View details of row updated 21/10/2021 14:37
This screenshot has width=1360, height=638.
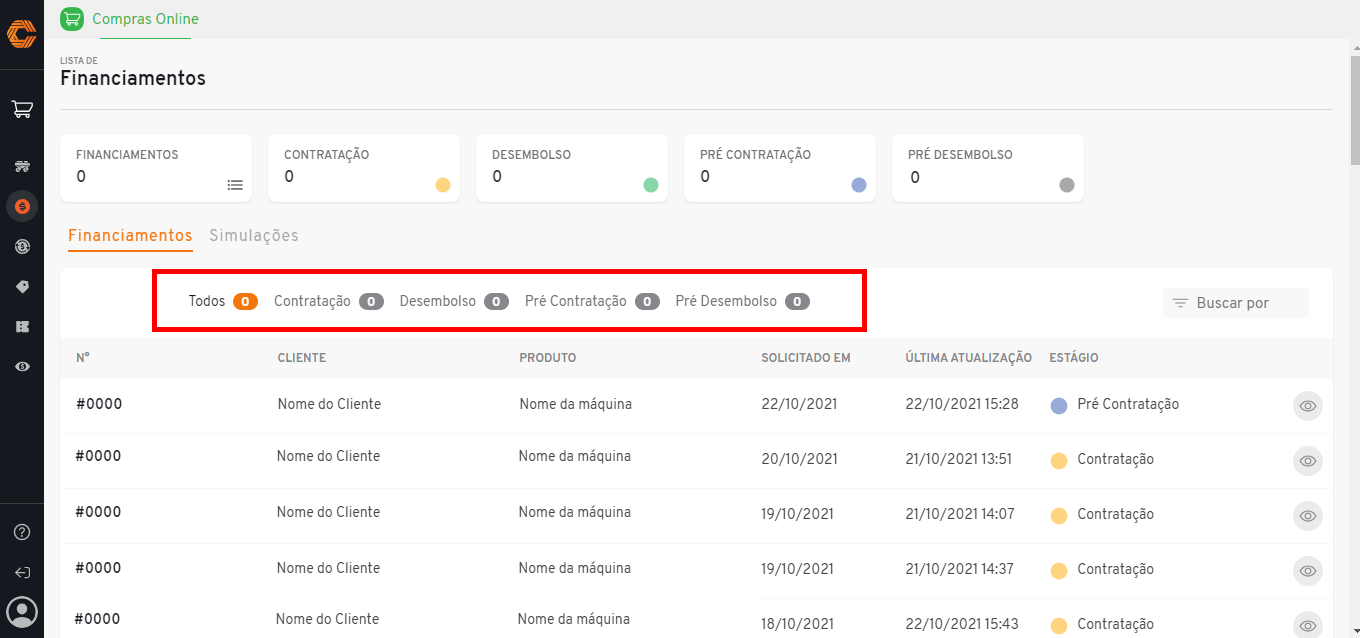point(1308,571)
